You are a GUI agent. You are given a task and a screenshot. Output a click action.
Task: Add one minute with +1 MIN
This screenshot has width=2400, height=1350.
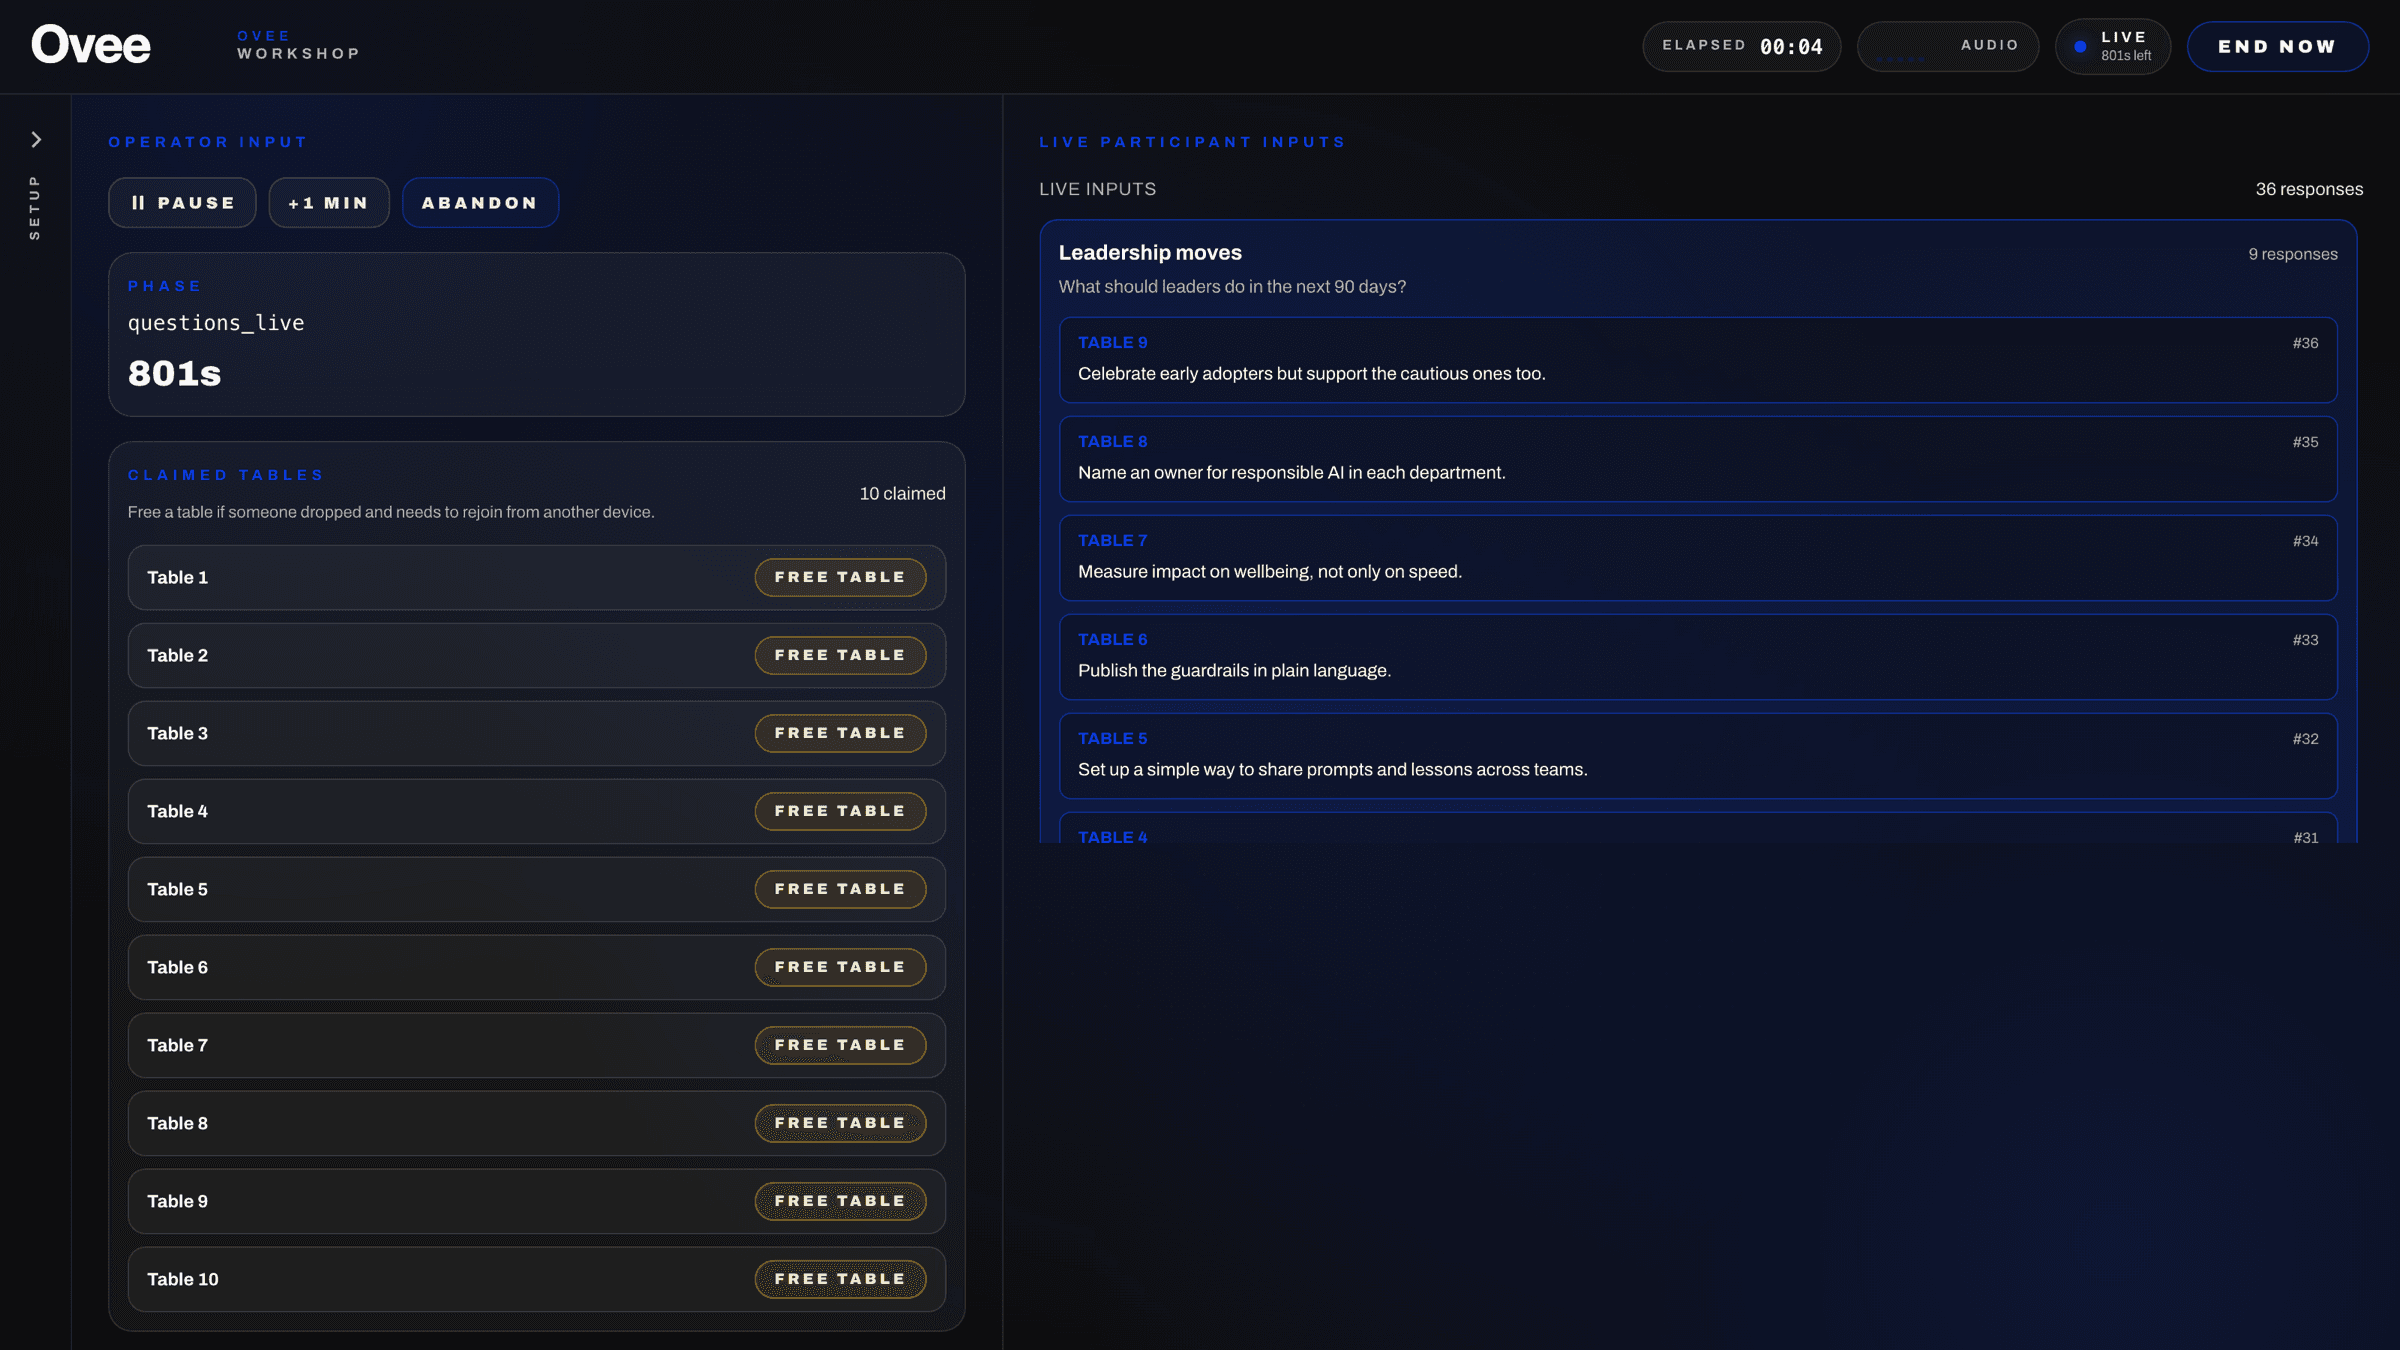click(329, 203)
